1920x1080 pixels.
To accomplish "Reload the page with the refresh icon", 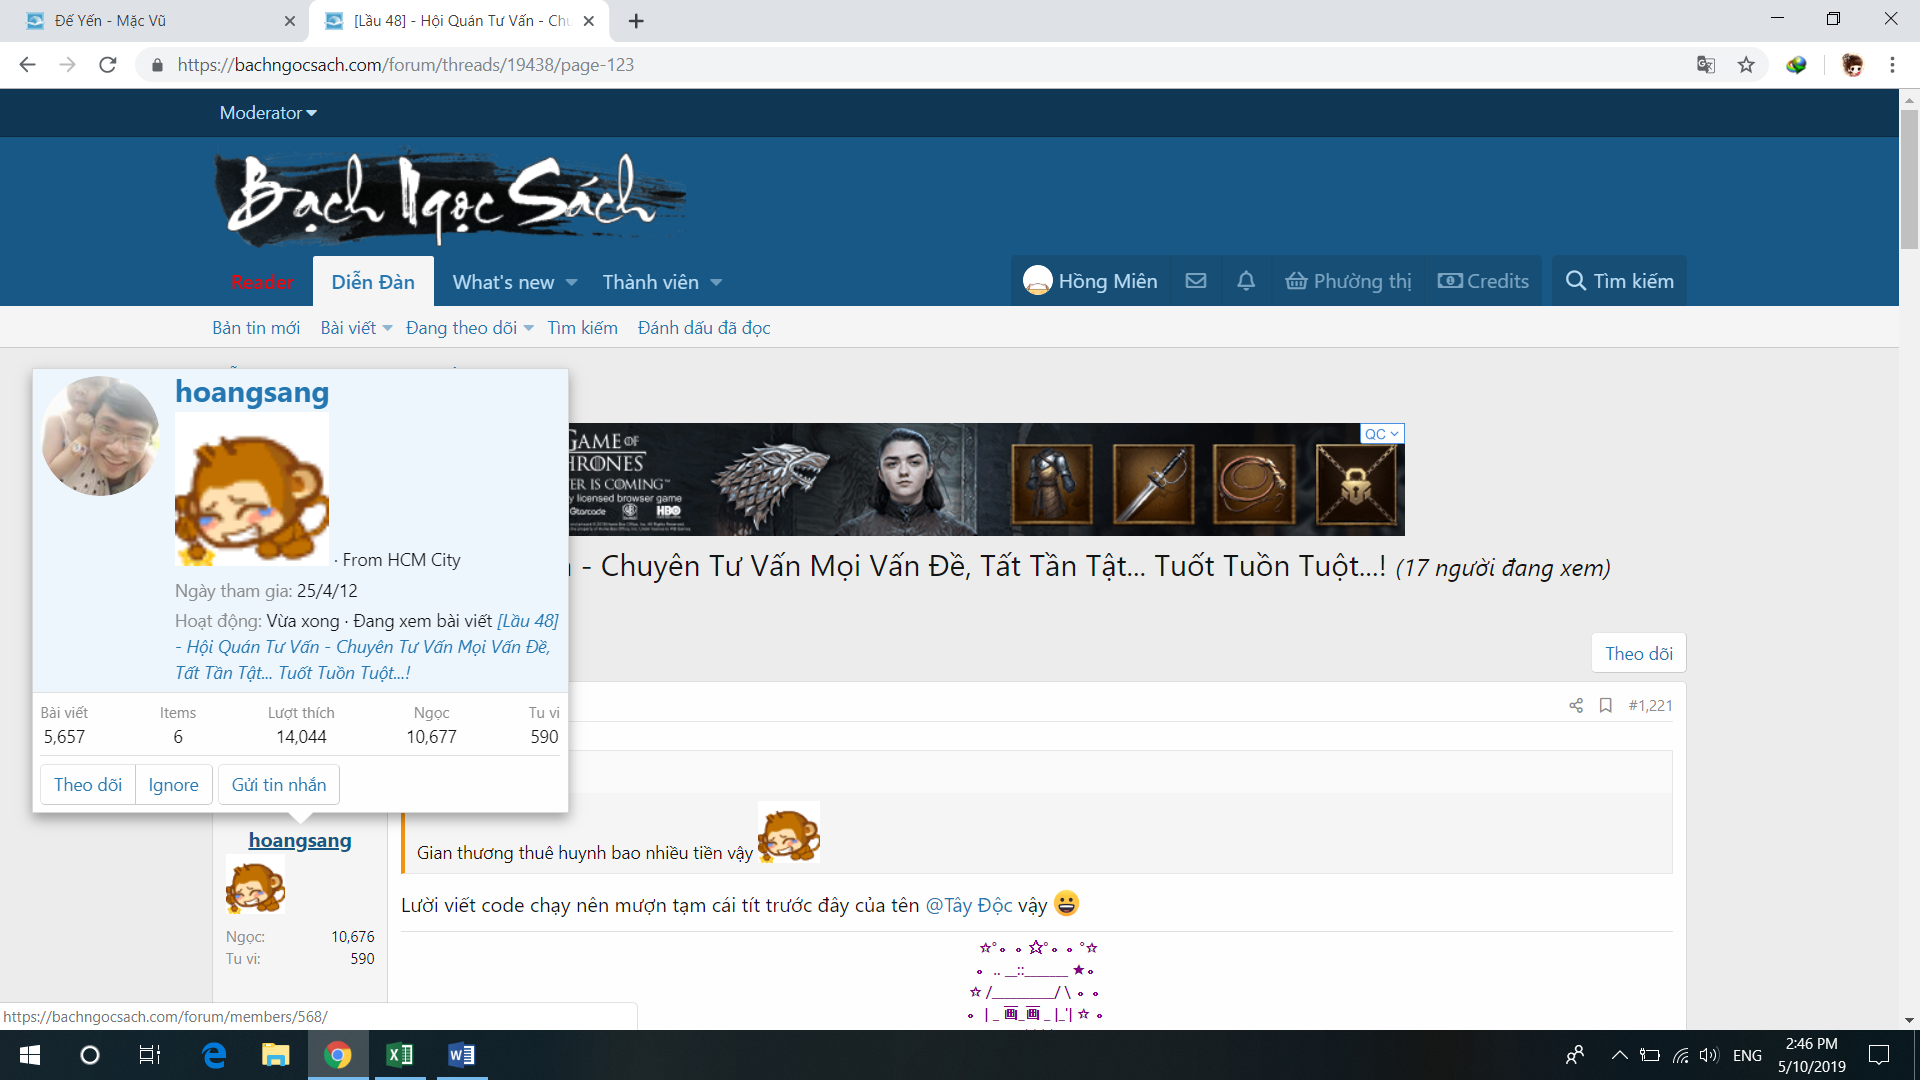I will click(108, 65).
